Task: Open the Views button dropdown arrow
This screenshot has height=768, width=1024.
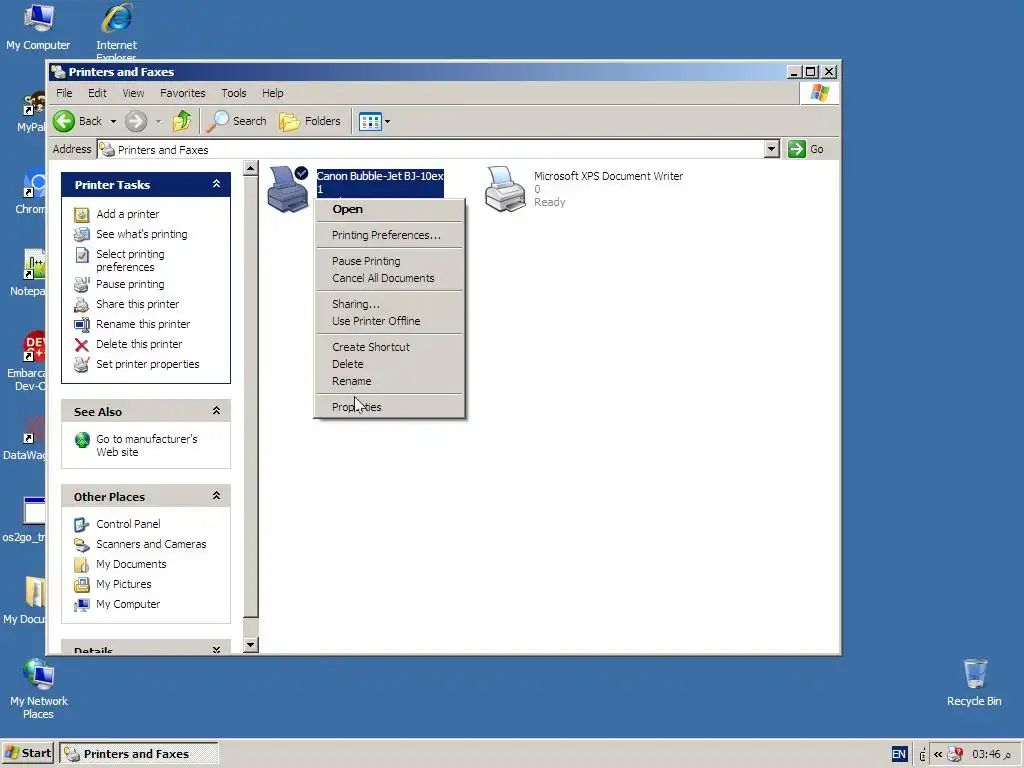Action: (x=387, y=121)
